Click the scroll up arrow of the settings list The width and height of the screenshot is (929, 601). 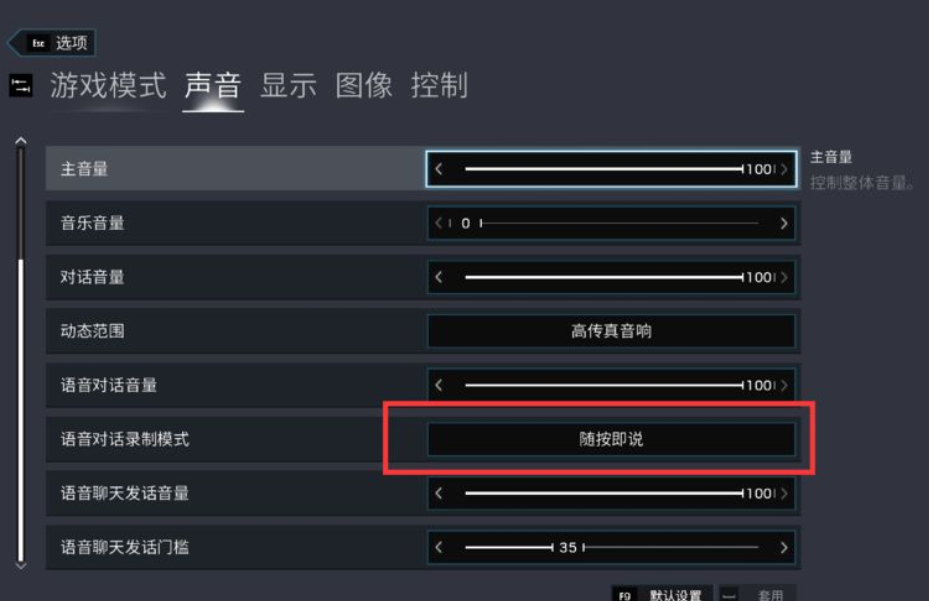[21, 141]
